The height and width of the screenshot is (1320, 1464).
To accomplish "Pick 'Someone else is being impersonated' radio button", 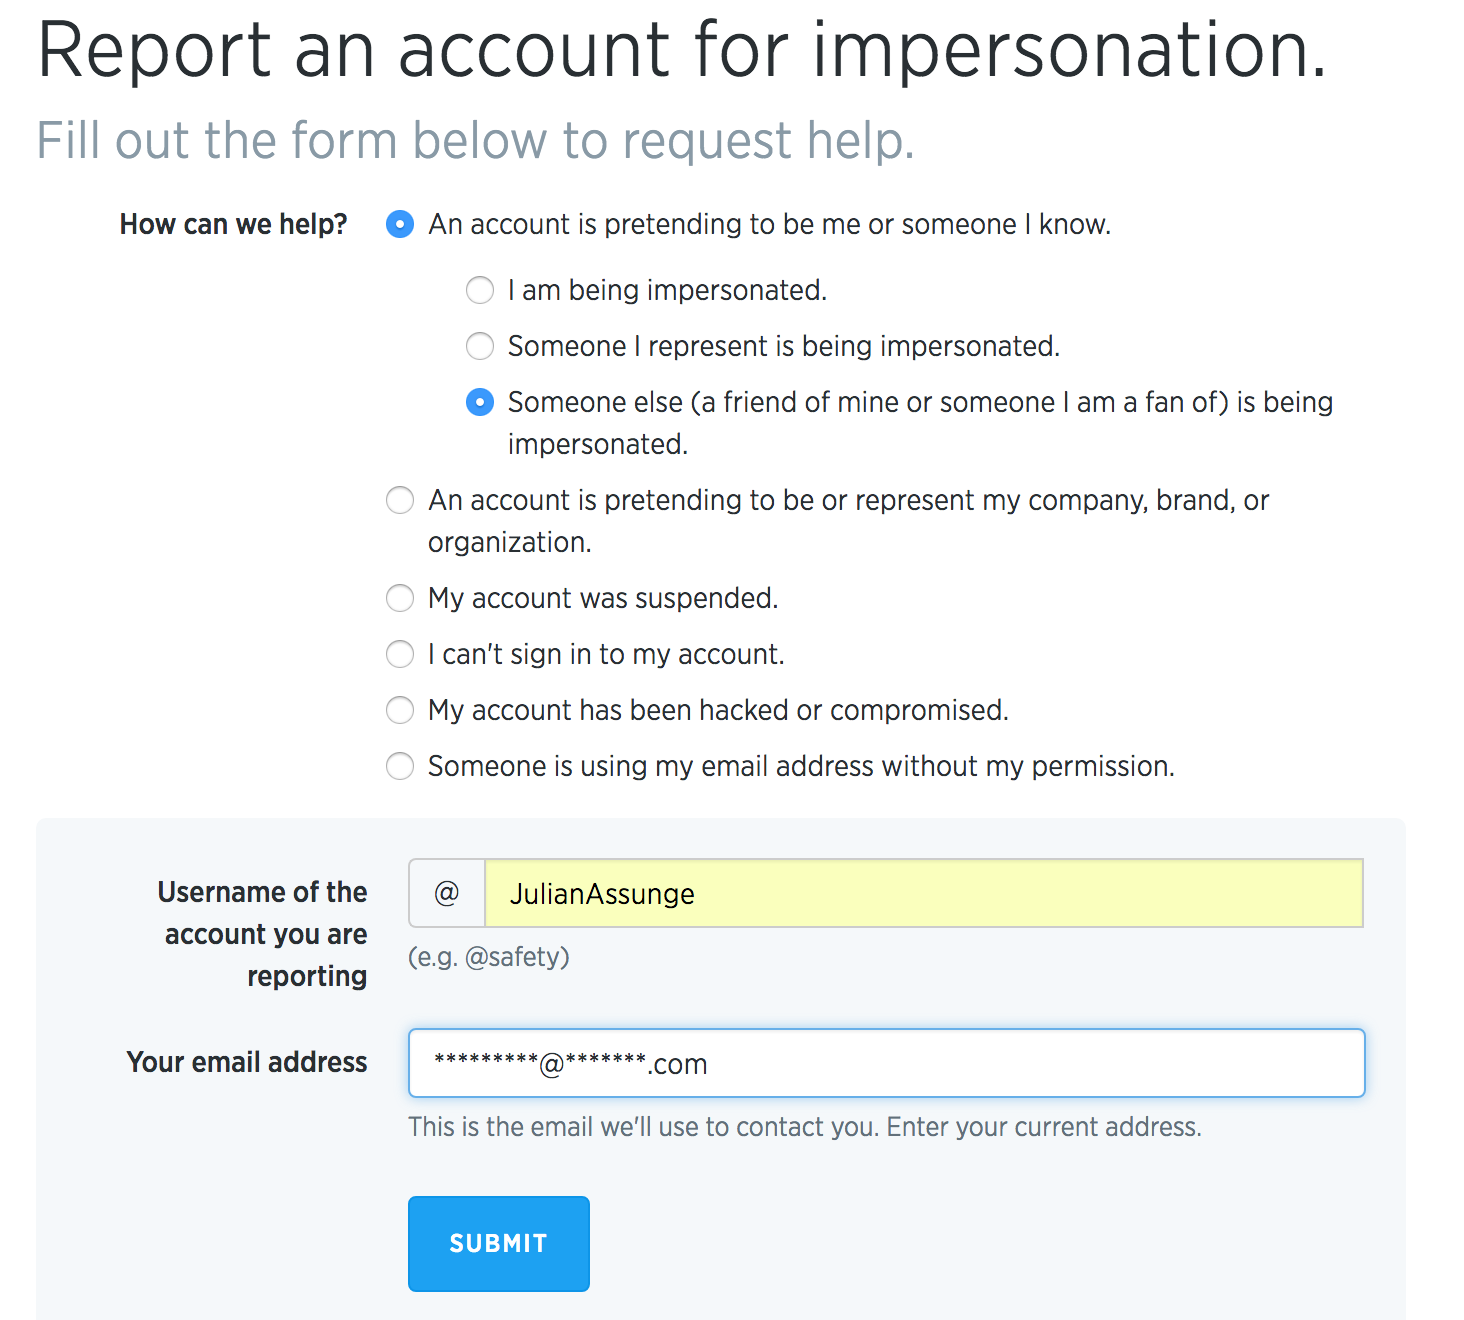I will pos(480,402).
